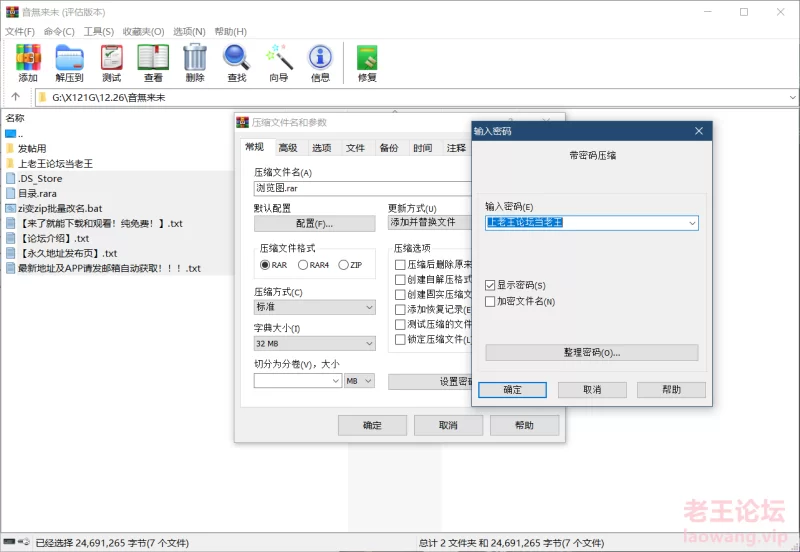The image size is (800, 552).
Task: Enable 创建固实压缩 solid archive checkbox
Action: pyautogui.click(x=400, y=294)
